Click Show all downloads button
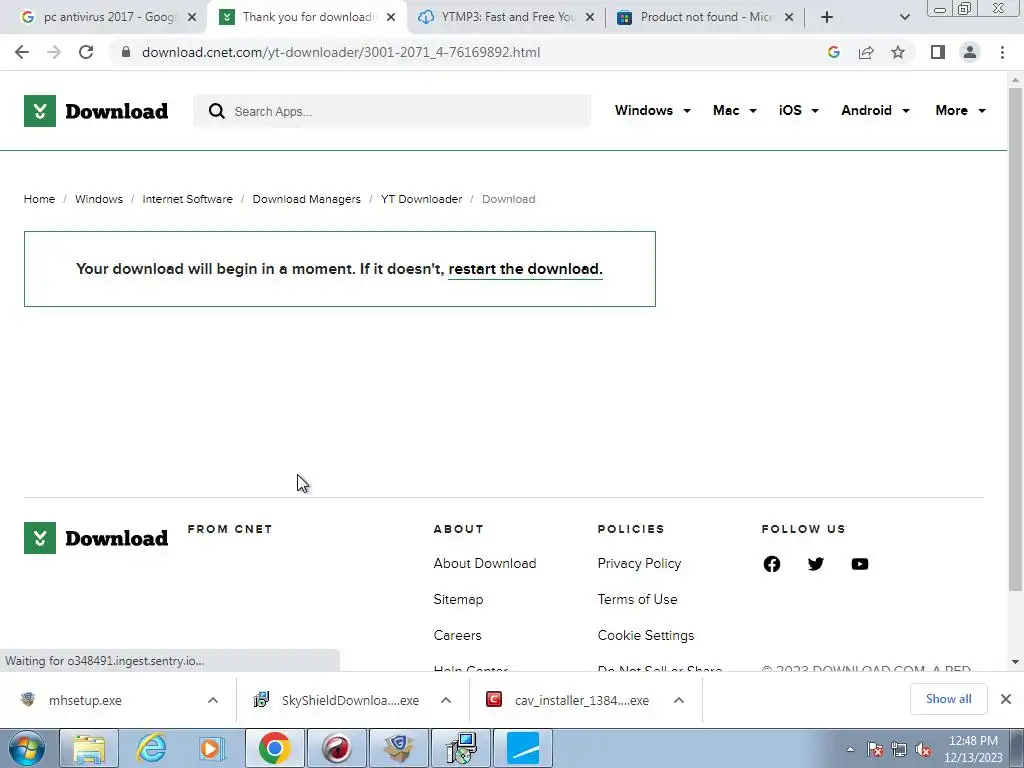Image resolution: width=1024 pixels, height=768 pixels. (948, 699)
